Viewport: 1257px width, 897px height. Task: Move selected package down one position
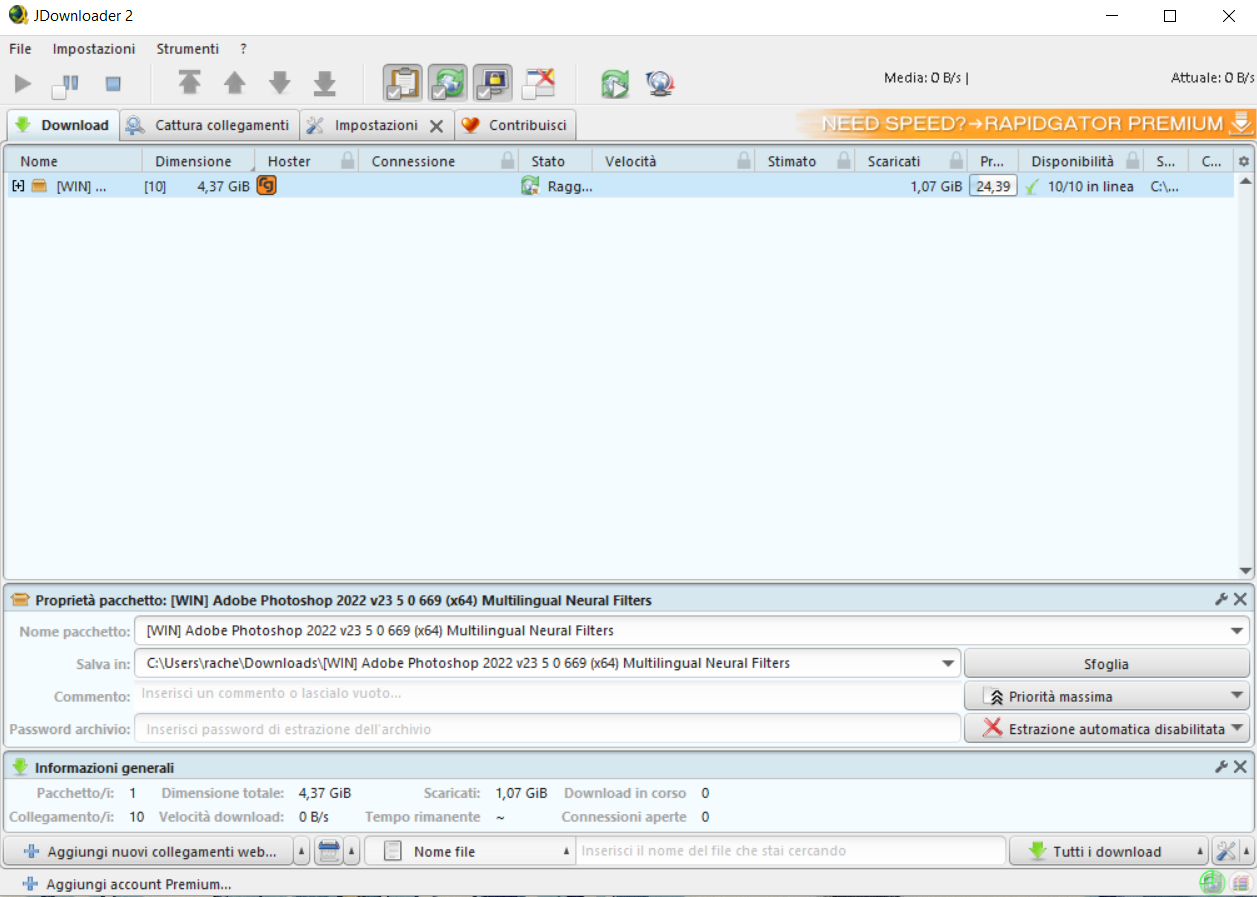click(280, 84)
